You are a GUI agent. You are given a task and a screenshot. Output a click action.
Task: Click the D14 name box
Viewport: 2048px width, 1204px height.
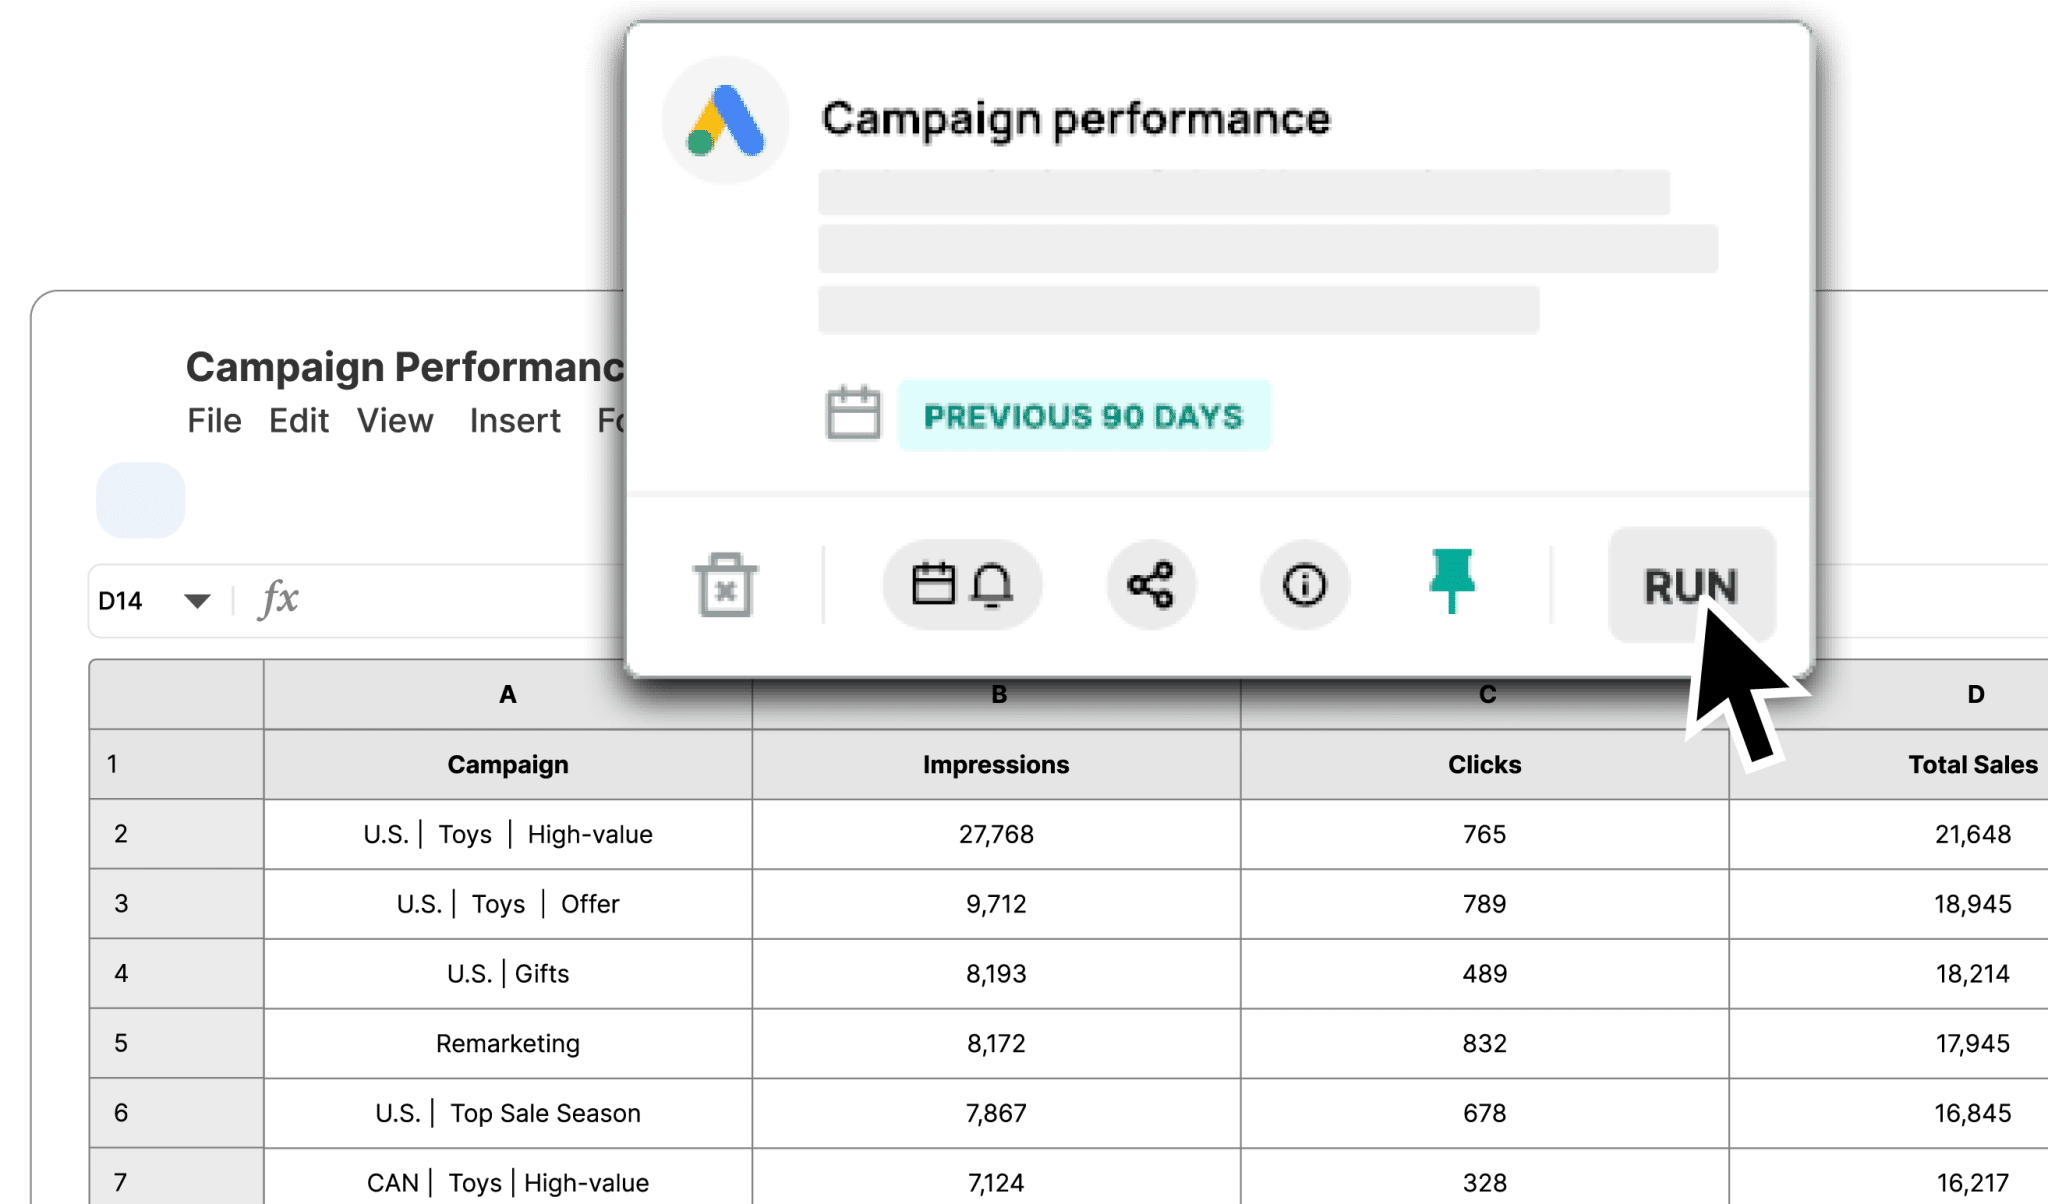[120, 601]
